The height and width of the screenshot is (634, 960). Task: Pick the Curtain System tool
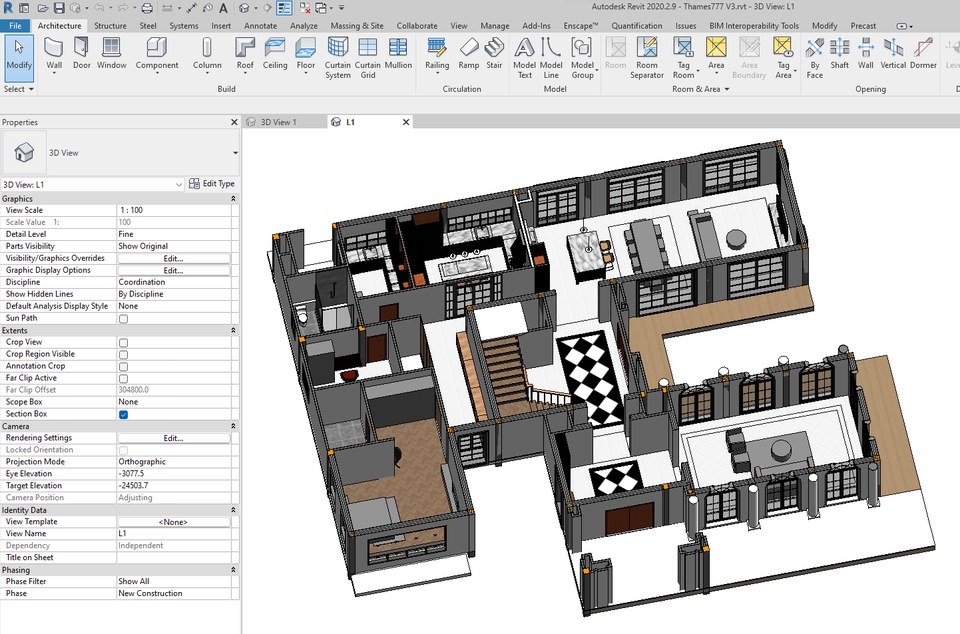[x=337, y=58]
